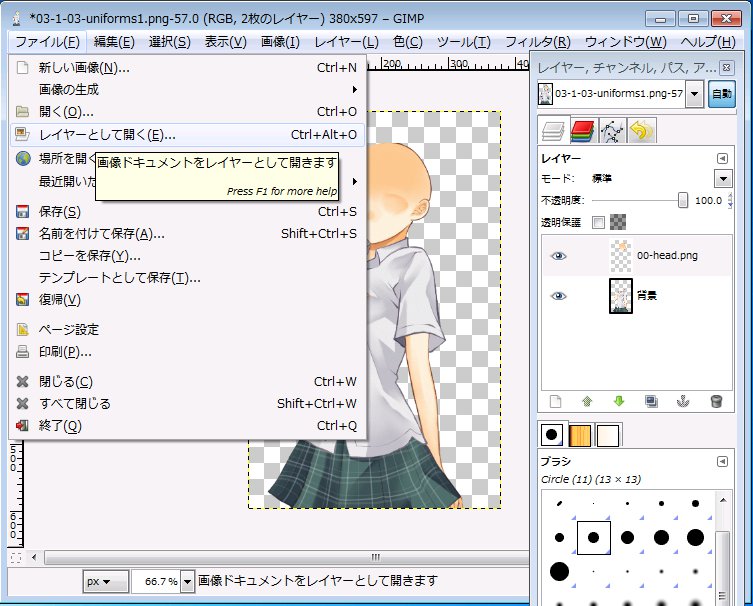Choose テンプレートとして保存 menu entry

pos(187,278)
